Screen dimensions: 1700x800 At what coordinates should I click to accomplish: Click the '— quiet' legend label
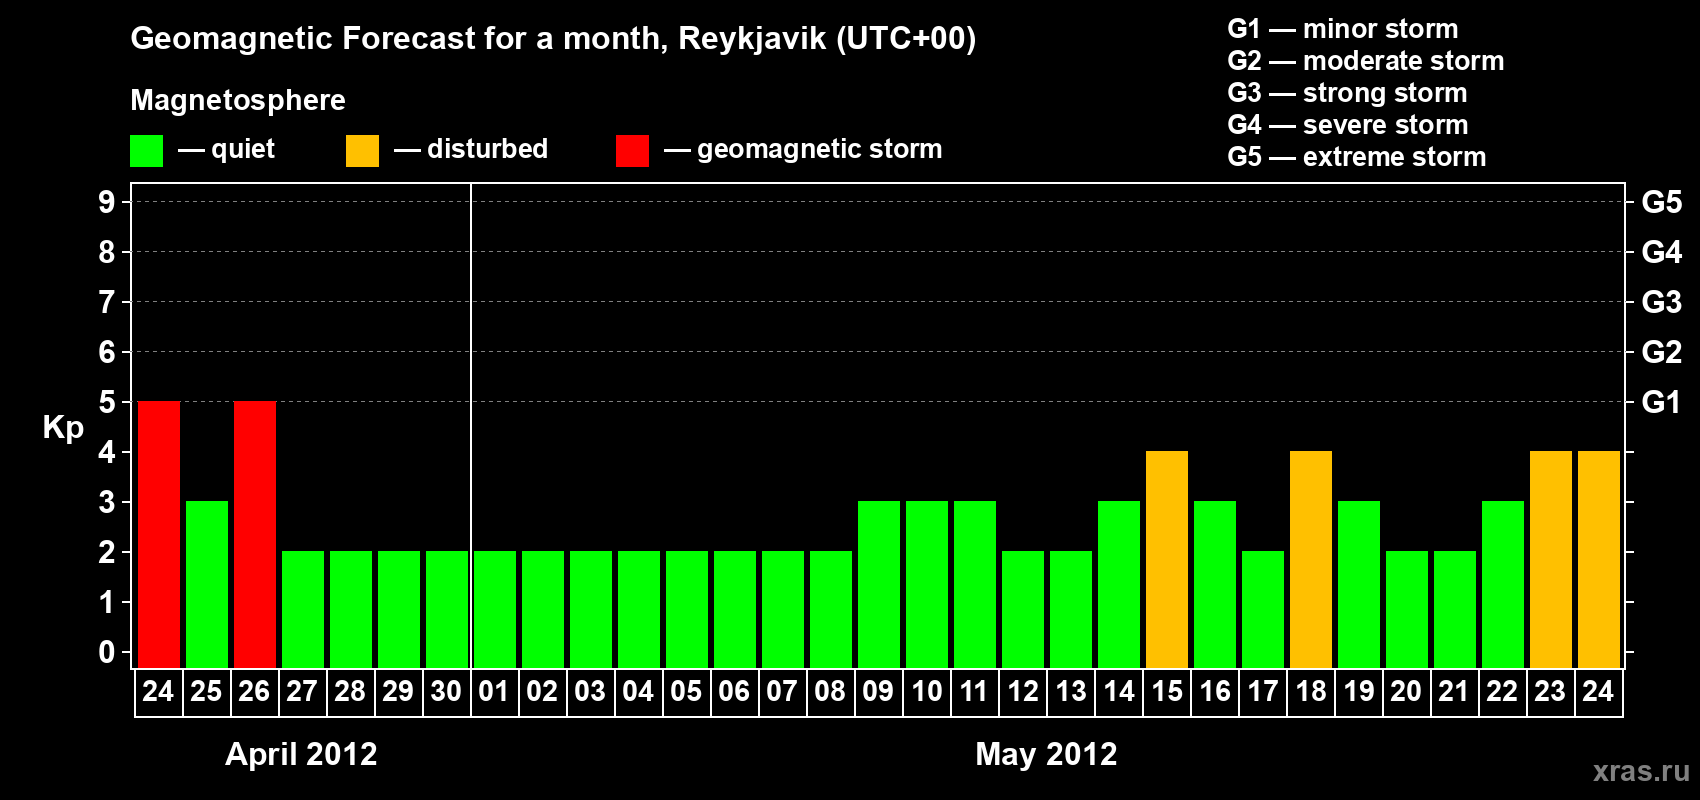click(226, 150)
